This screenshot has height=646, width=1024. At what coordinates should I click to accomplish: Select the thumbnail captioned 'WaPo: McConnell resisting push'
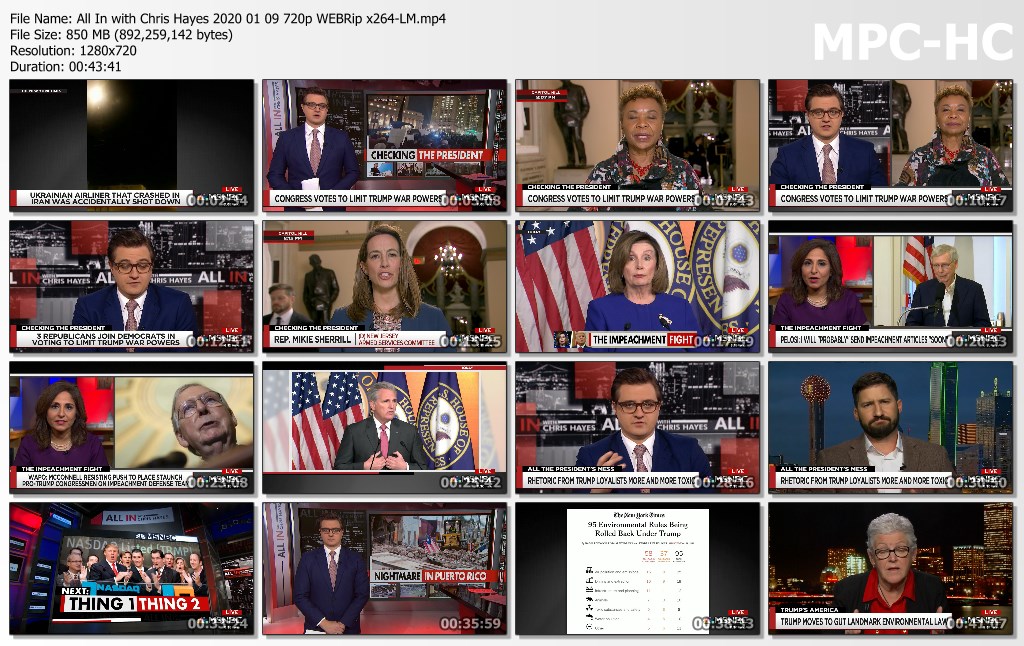(x=132, y=428)
